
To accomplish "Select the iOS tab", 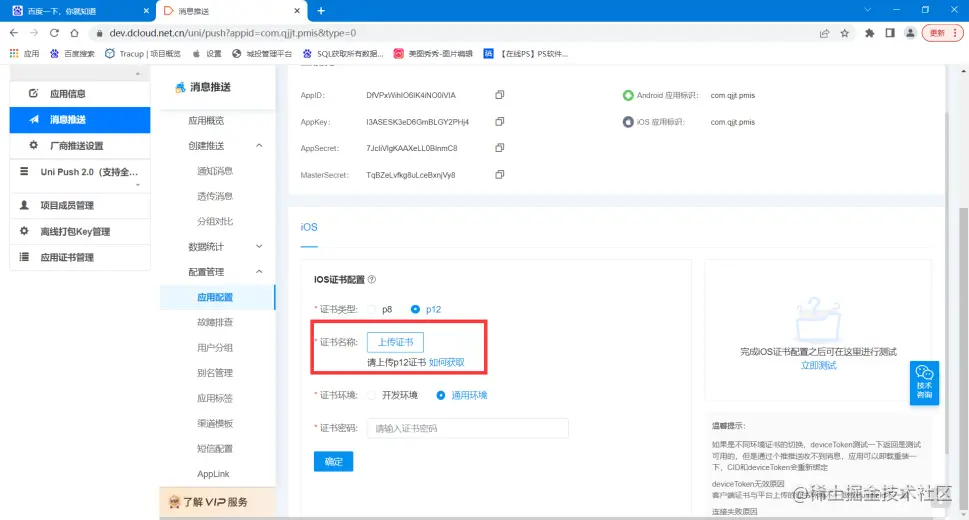I will pyautogui.click(x=309, y=227).
